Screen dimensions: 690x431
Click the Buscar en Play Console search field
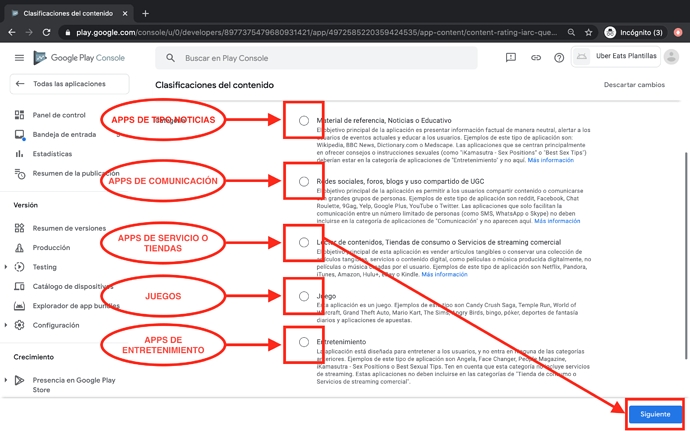[320, 58]
